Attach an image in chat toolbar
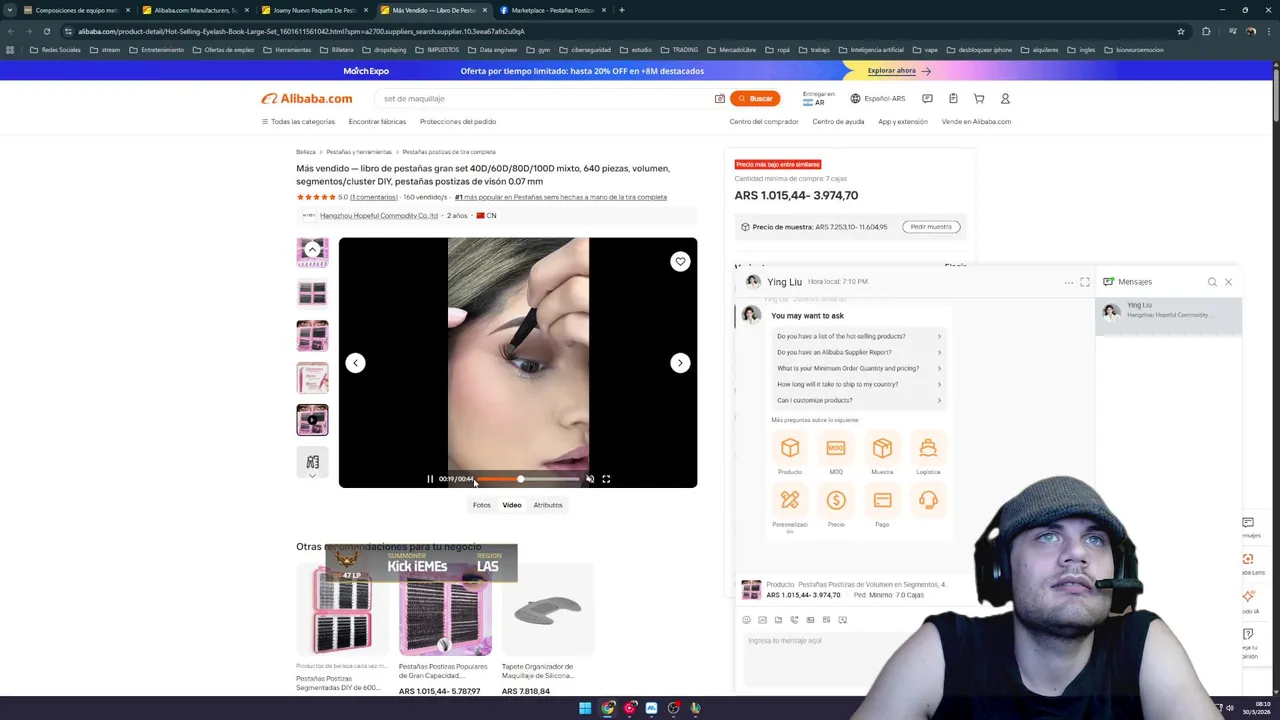1280x720 pixels. point(762,620)
